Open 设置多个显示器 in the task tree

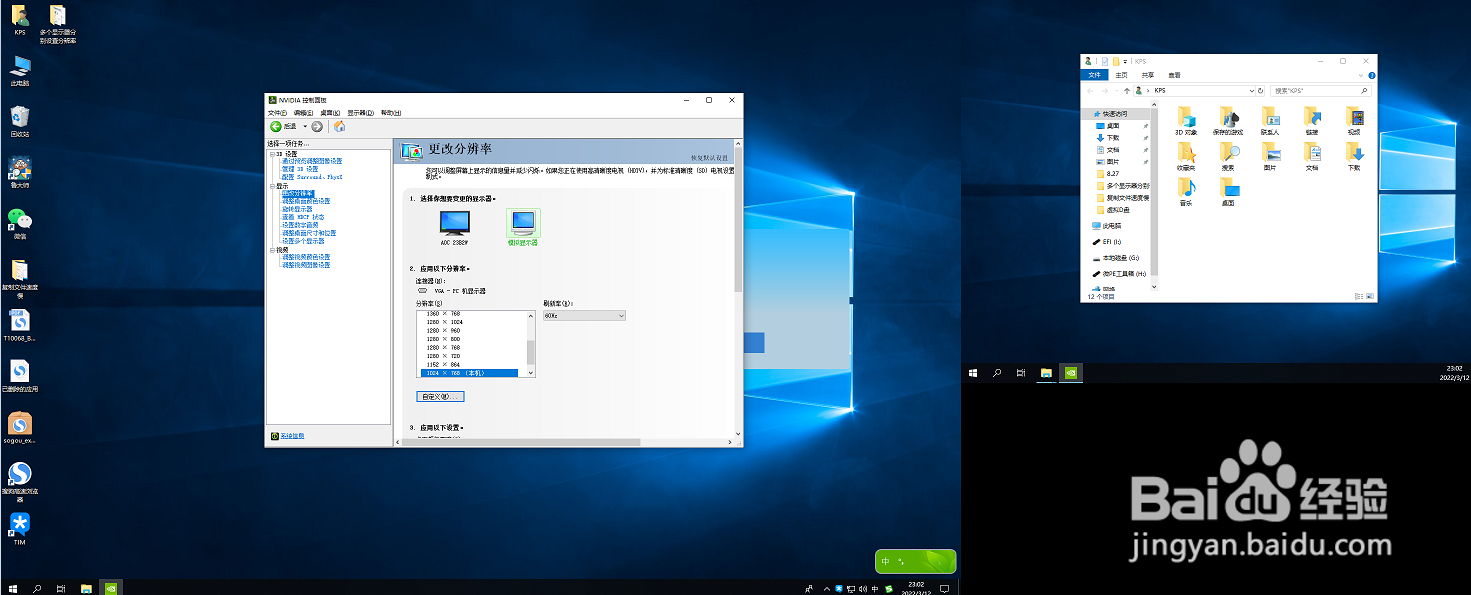(x=303, y=241)
